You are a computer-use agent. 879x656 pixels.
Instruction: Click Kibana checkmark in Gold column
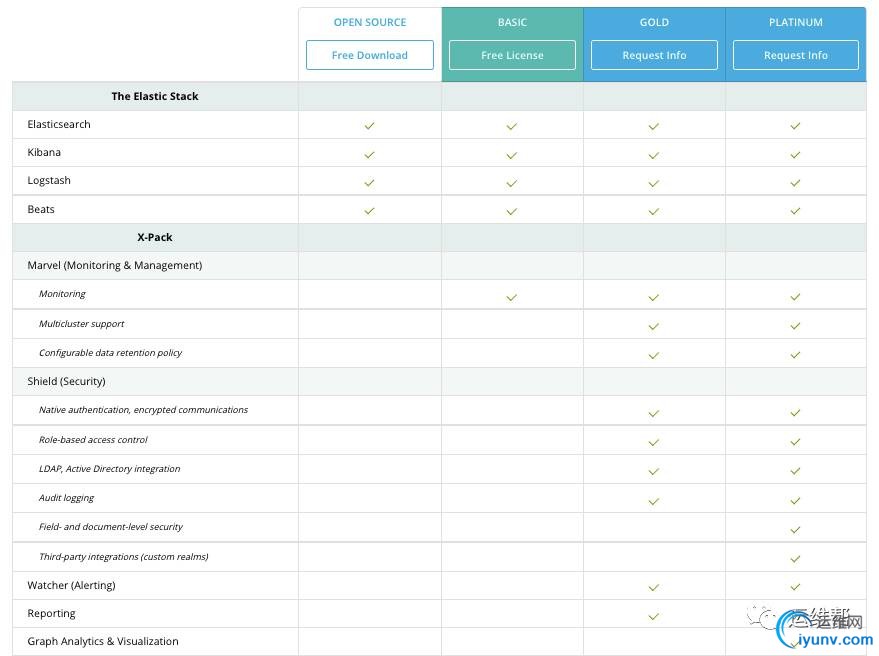tap(654, 155)
